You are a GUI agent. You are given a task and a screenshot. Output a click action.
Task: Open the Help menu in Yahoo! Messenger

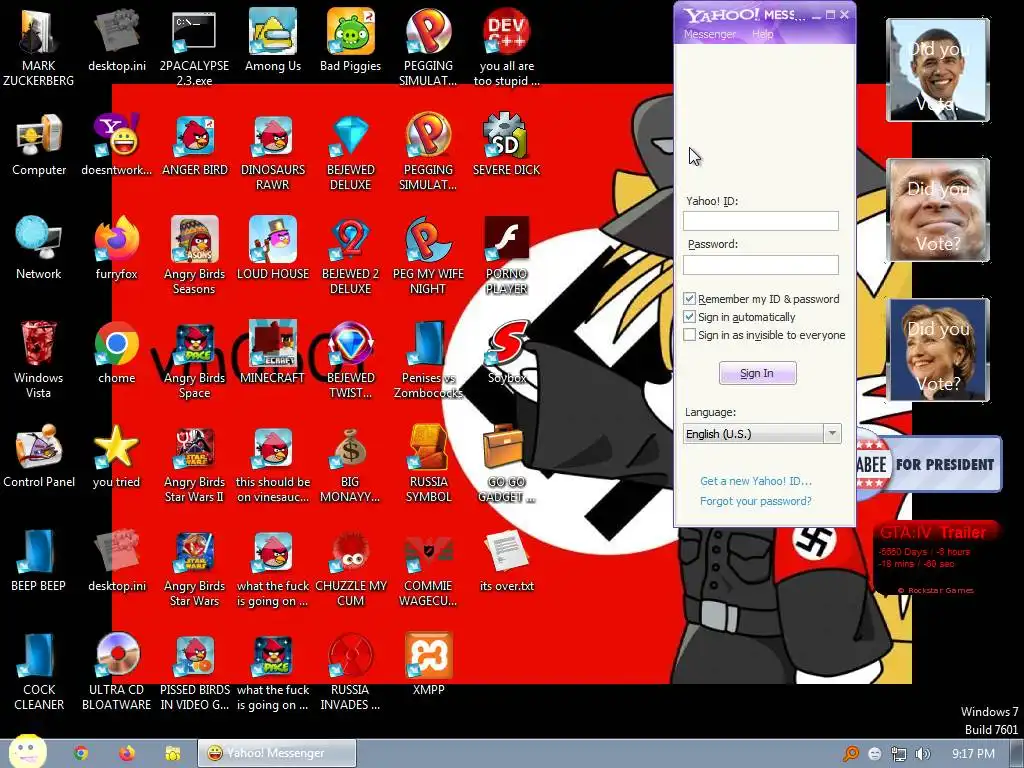coord(762,34)
